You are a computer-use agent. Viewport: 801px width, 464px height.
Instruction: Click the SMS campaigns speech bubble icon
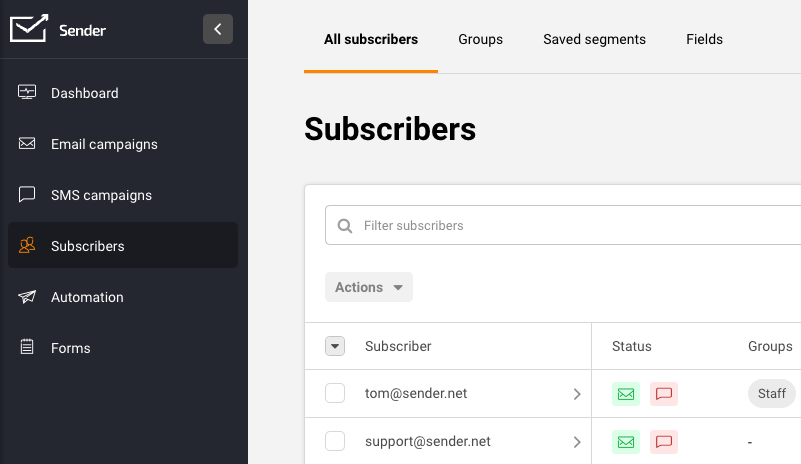tap(27, 195)
